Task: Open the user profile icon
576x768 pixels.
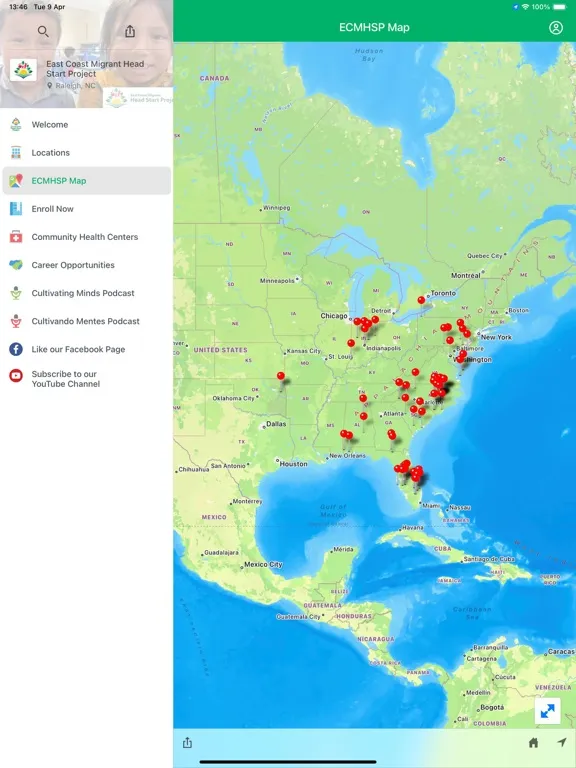Action: click(555, 27)
